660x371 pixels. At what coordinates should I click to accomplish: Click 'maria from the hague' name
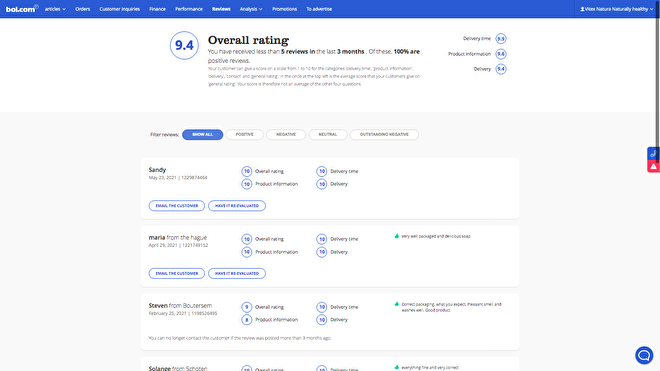click(178, 238)
